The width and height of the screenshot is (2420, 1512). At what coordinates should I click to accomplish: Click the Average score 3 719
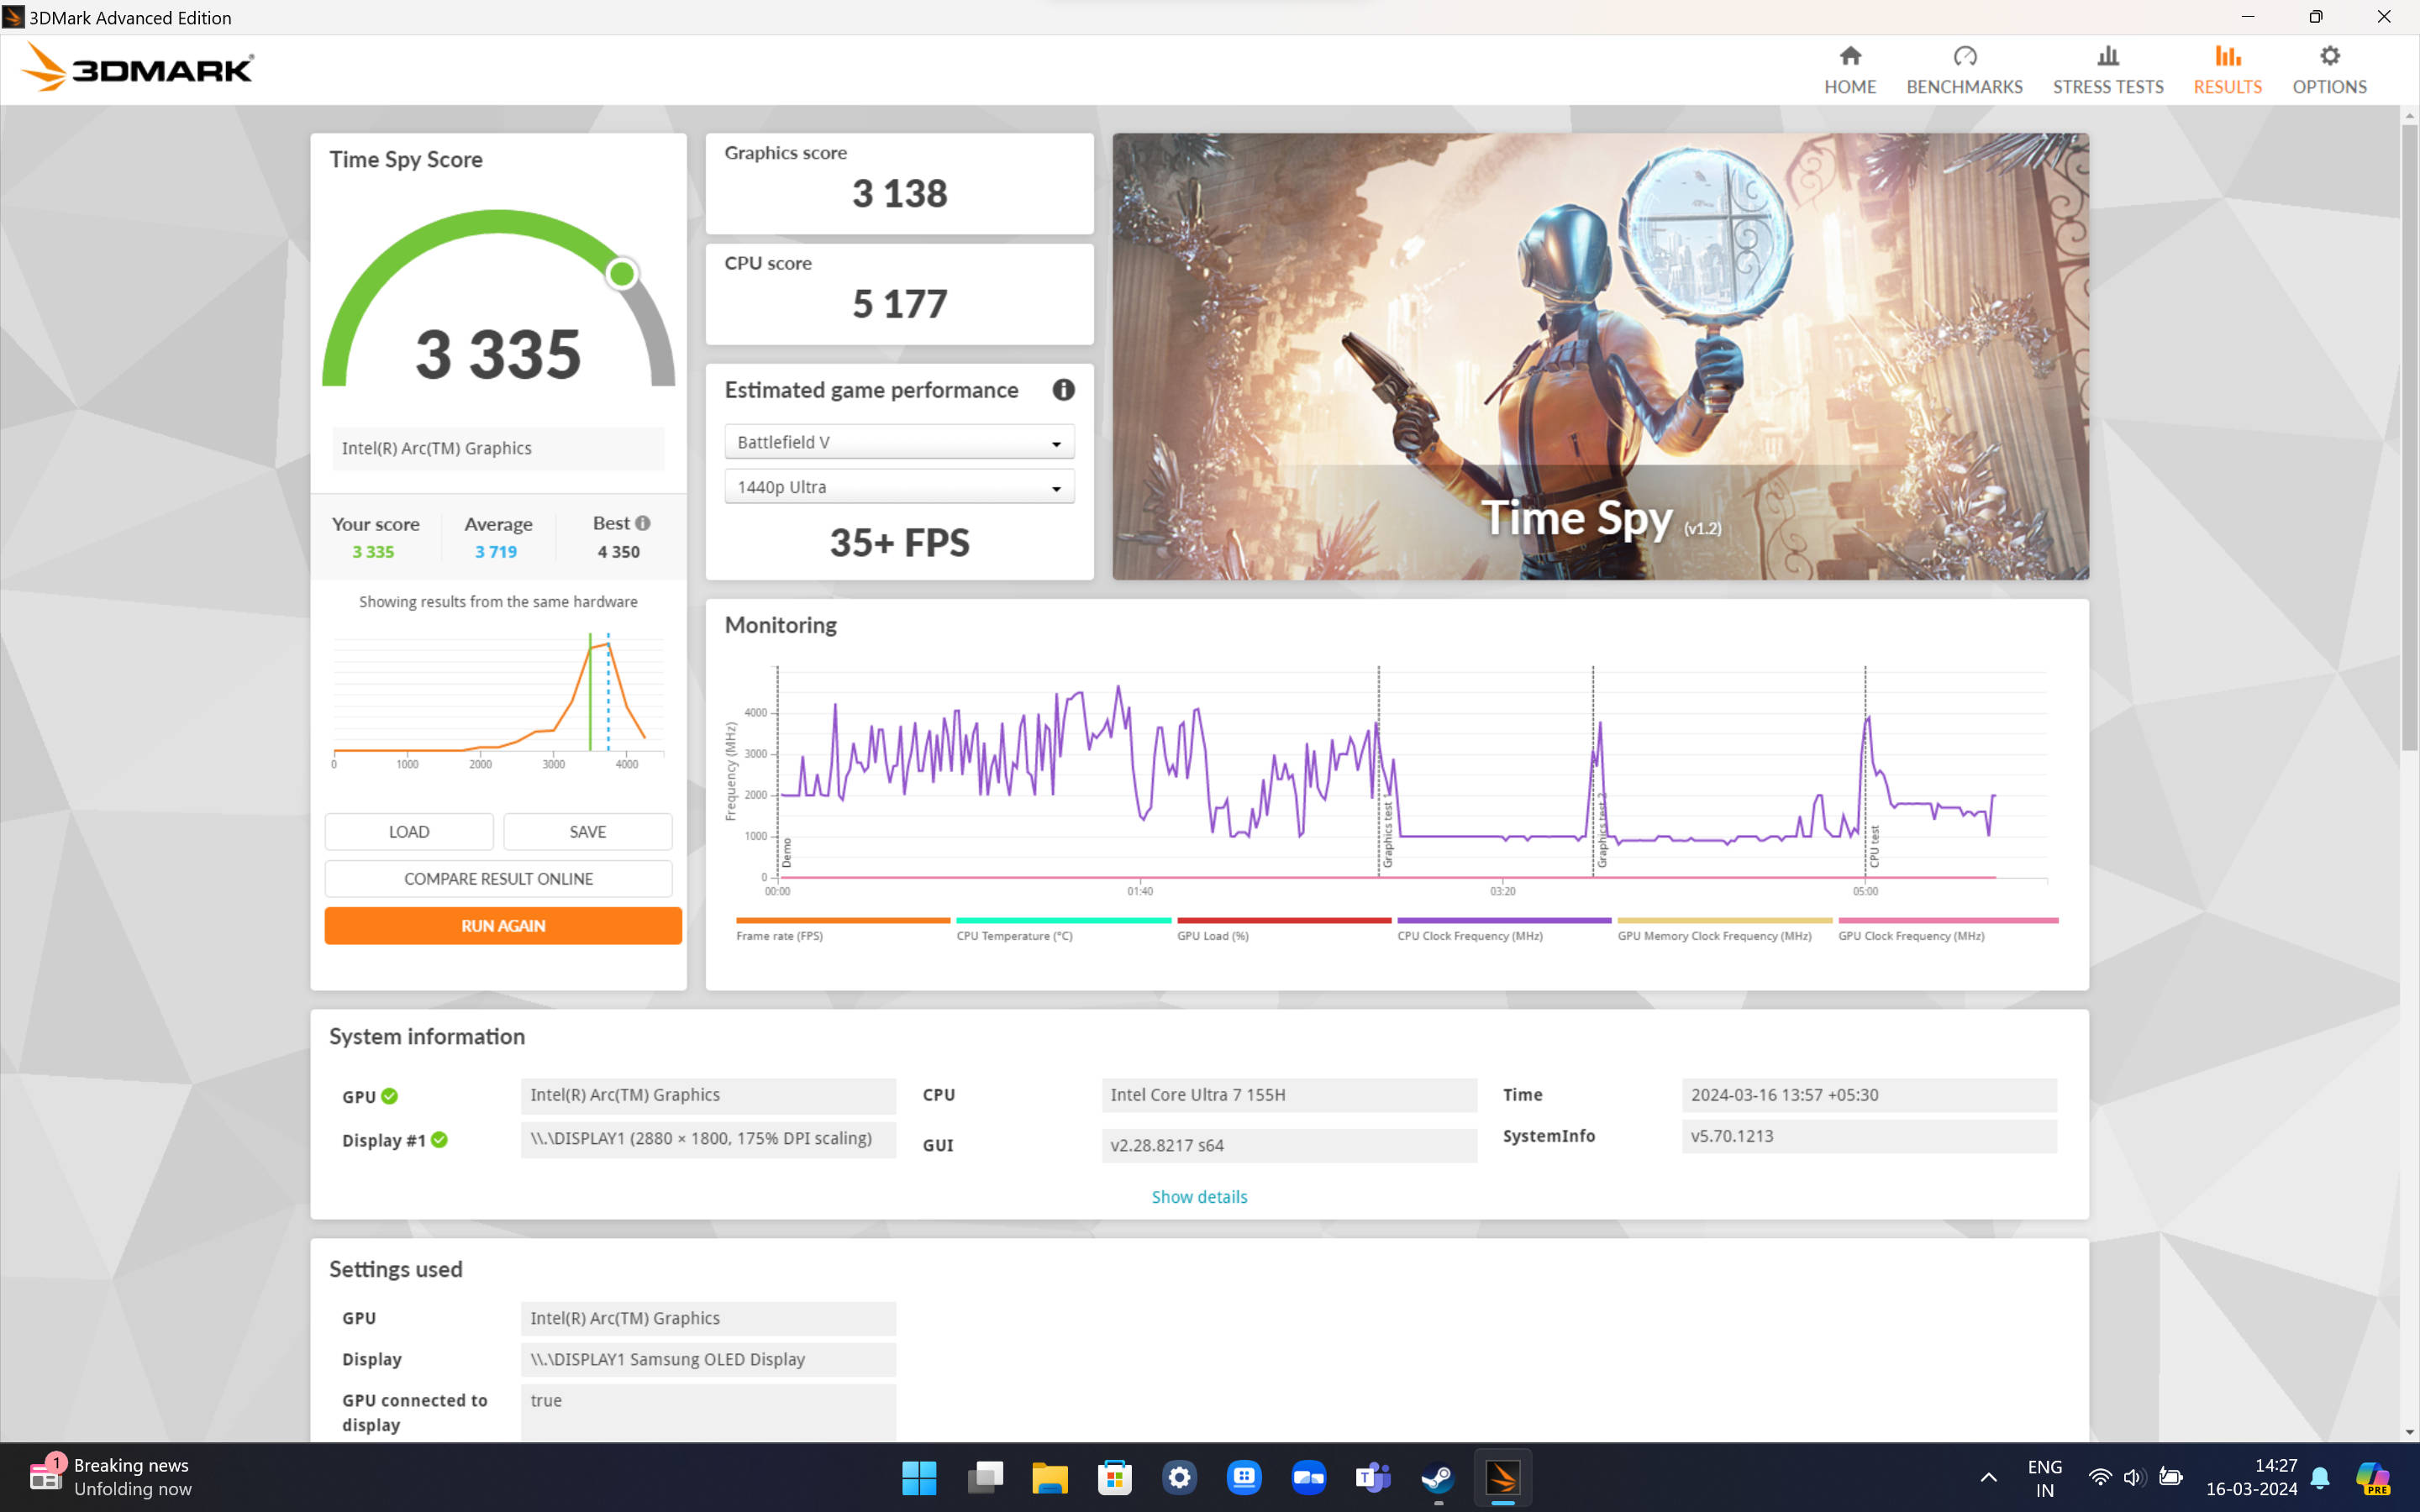[496, 552]
